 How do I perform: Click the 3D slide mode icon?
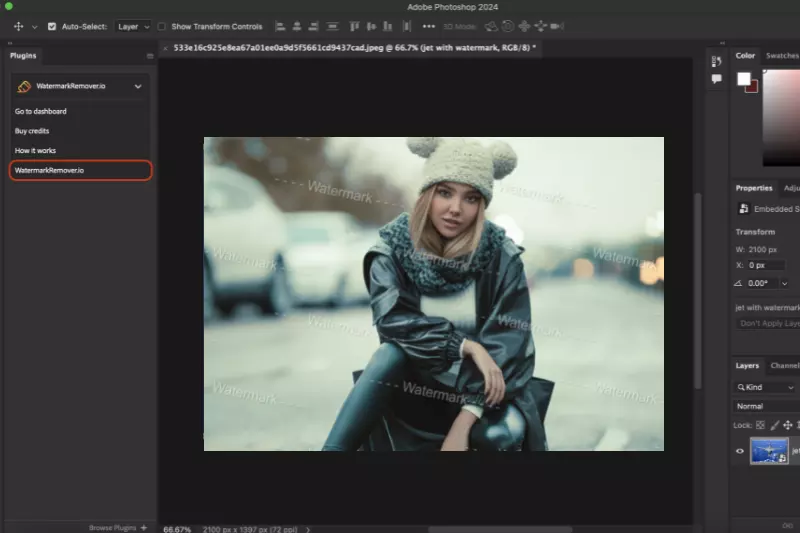point(540,27)
